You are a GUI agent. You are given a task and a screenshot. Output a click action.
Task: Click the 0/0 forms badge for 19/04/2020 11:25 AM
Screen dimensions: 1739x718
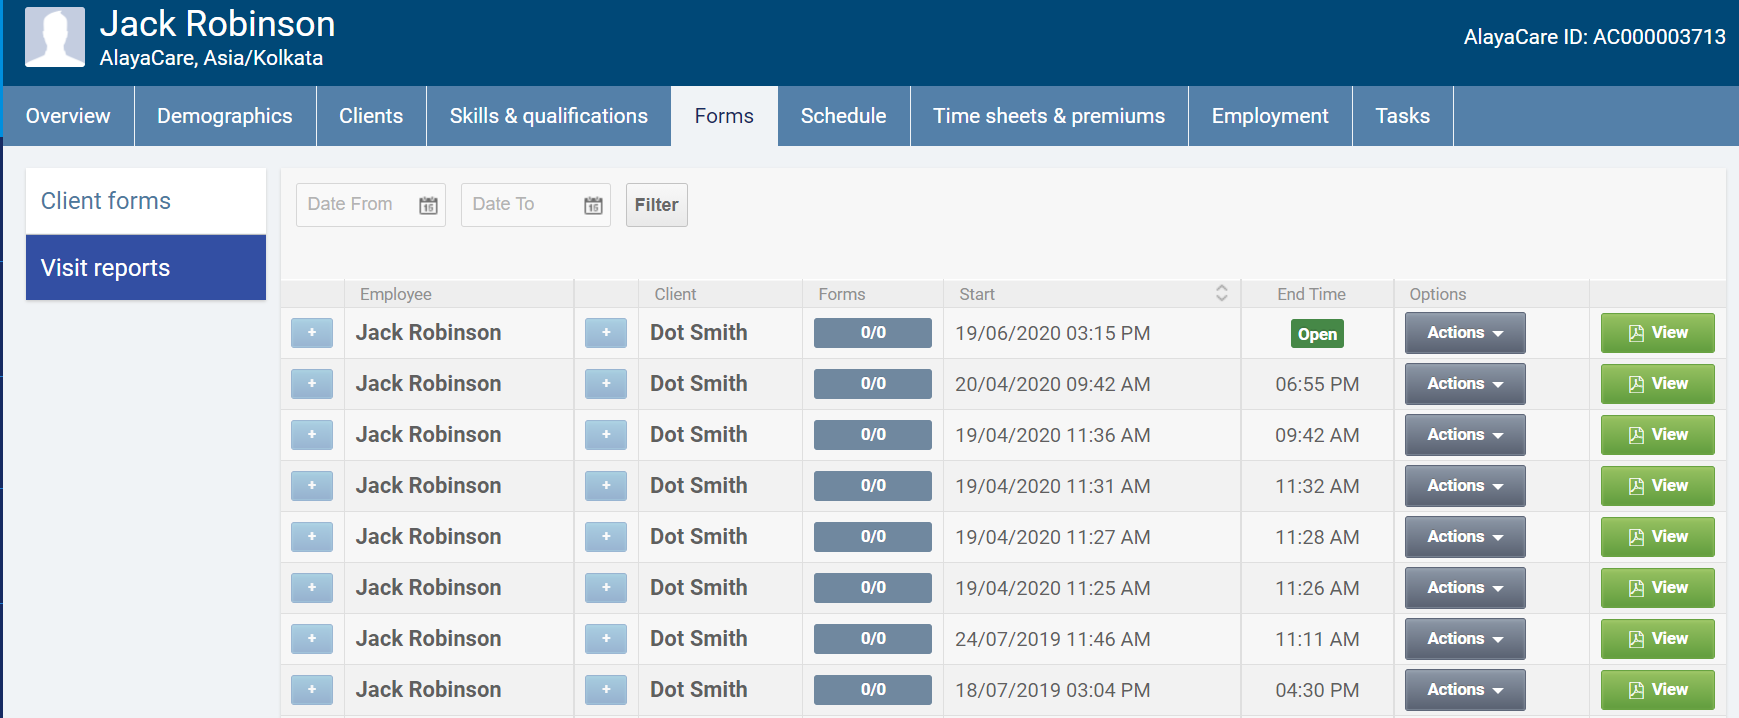click(x=872, y=588)
